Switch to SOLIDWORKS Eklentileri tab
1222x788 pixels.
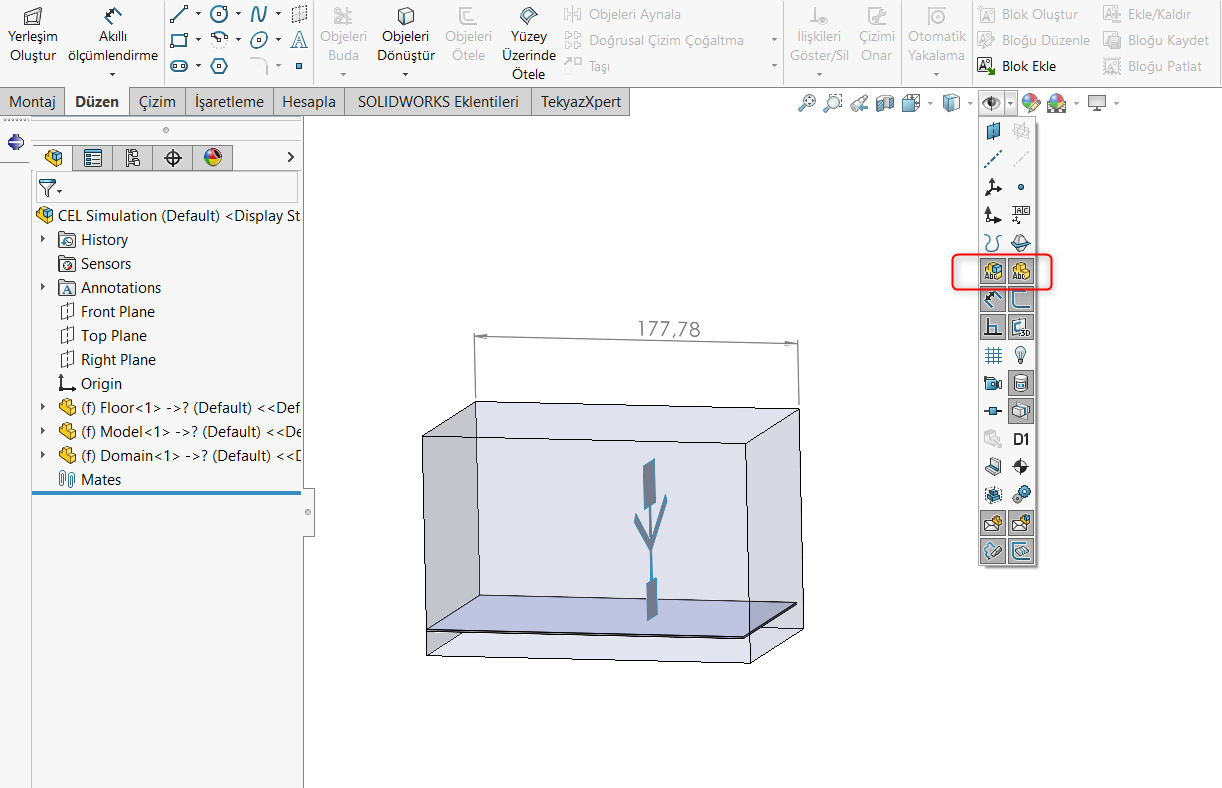(438, 102)
